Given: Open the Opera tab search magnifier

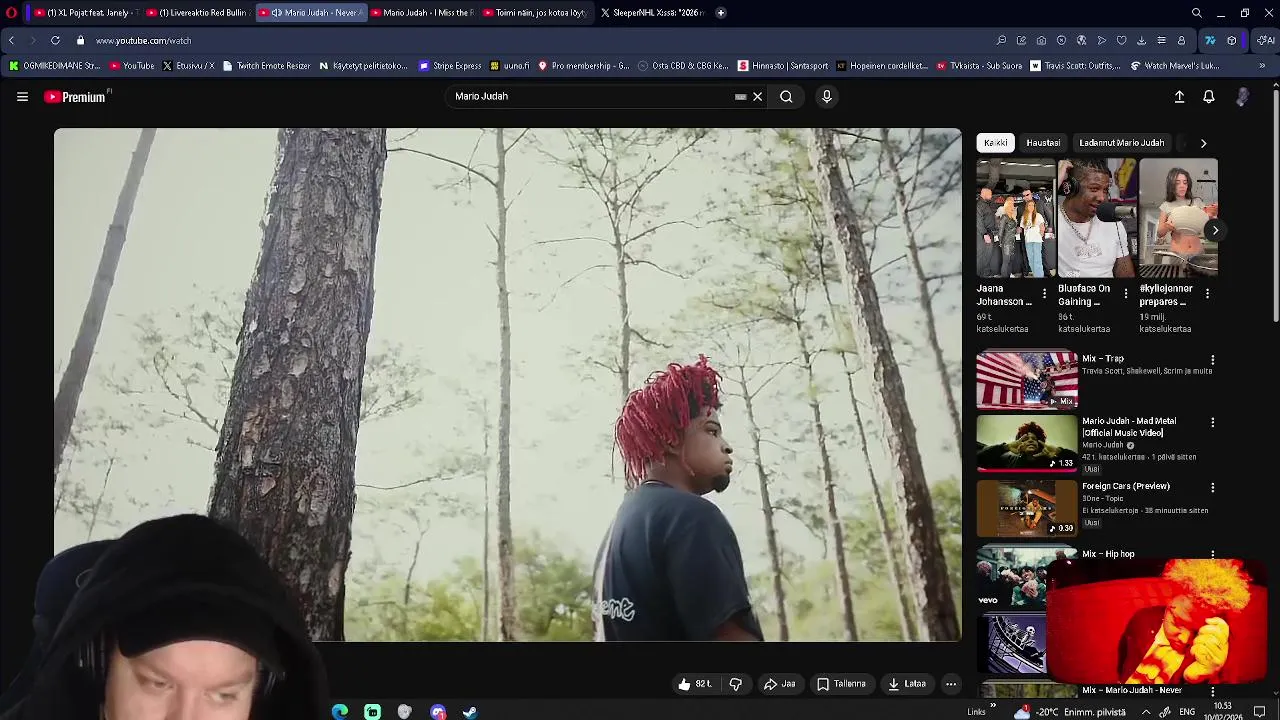Looking at the screenshot, I should pyautogui.click(x=1197, y=13).
